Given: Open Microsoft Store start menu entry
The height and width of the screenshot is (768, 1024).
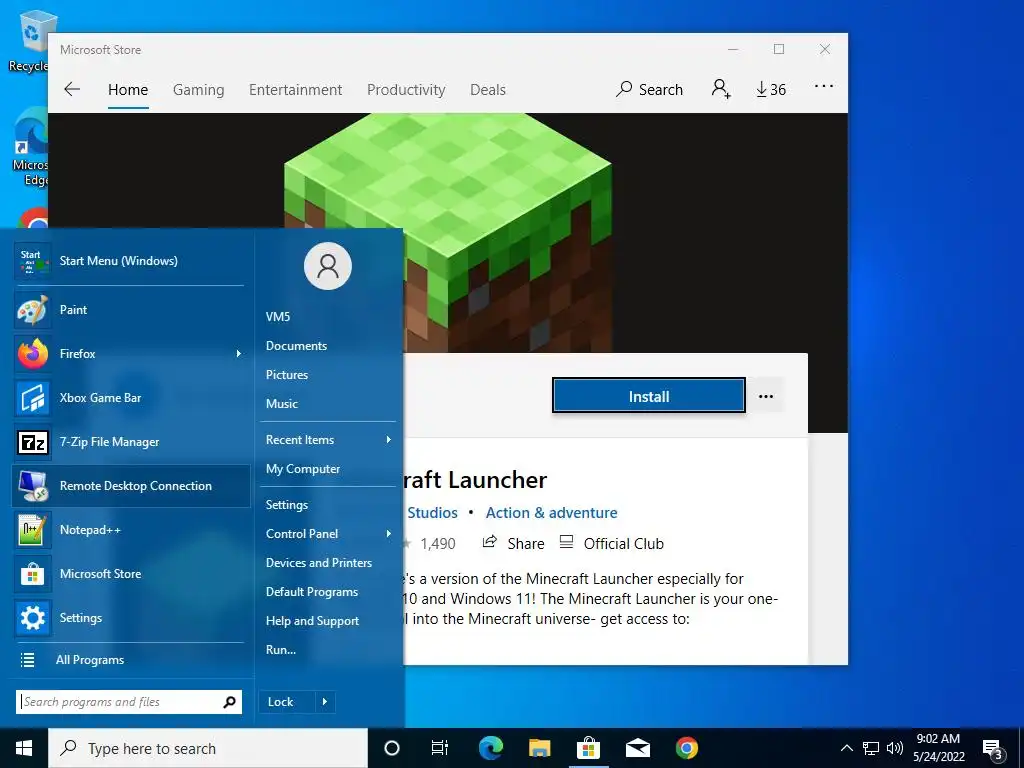Looking at the screenshot, I should tap(131, 574).
